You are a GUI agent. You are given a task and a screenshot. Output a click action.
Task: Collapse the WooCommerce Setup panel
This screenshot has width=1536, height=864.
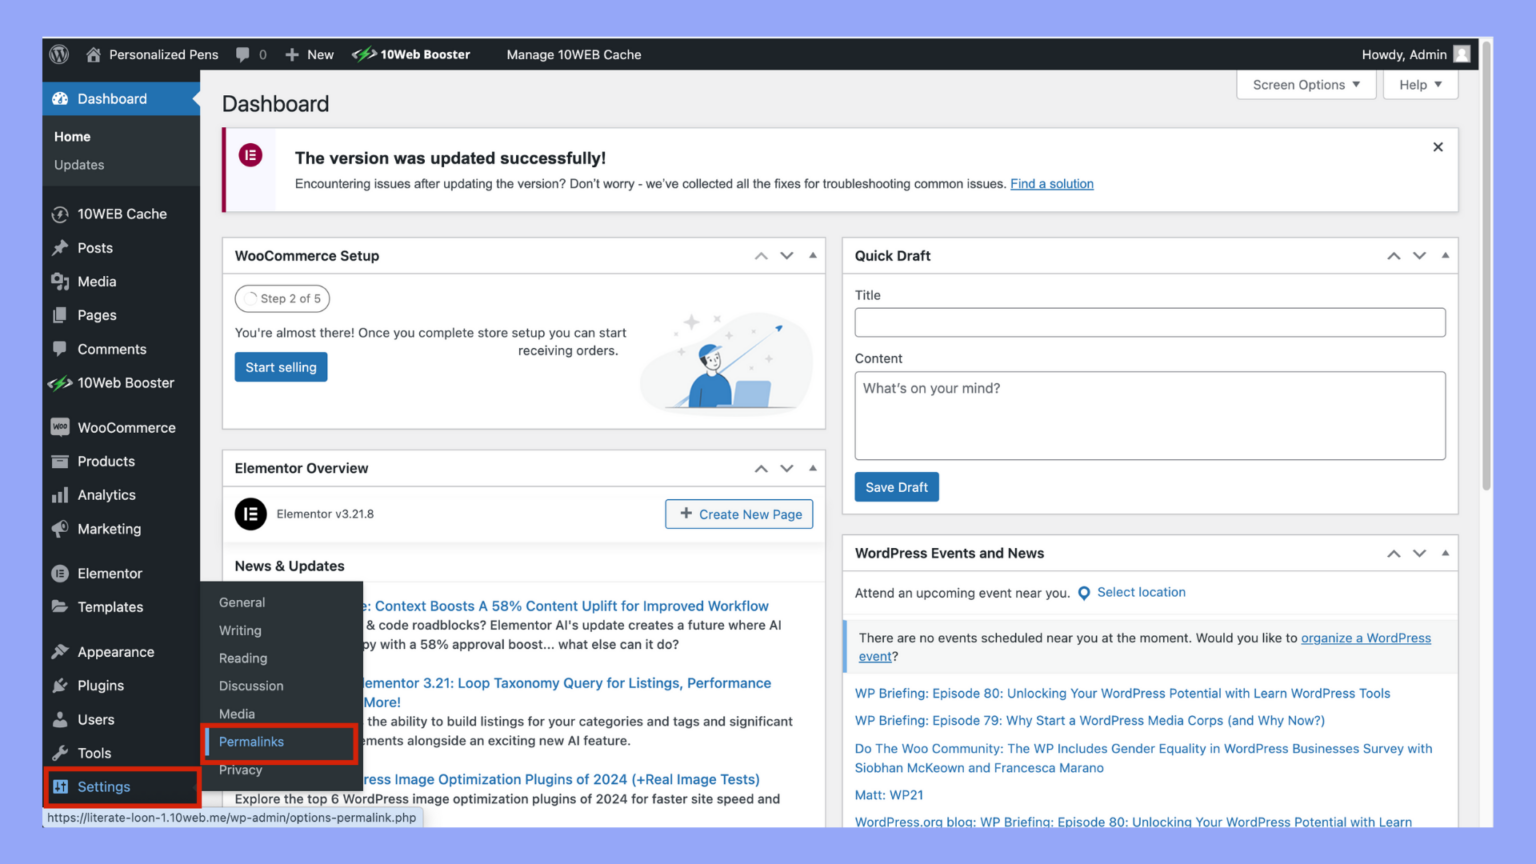click(813, 256)
